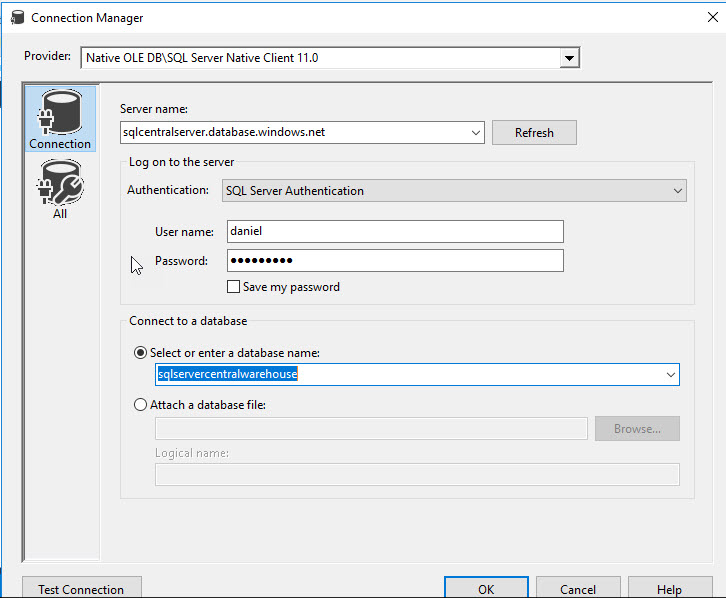
Task: Click the 'User name:' label
Action: point(184,231)
